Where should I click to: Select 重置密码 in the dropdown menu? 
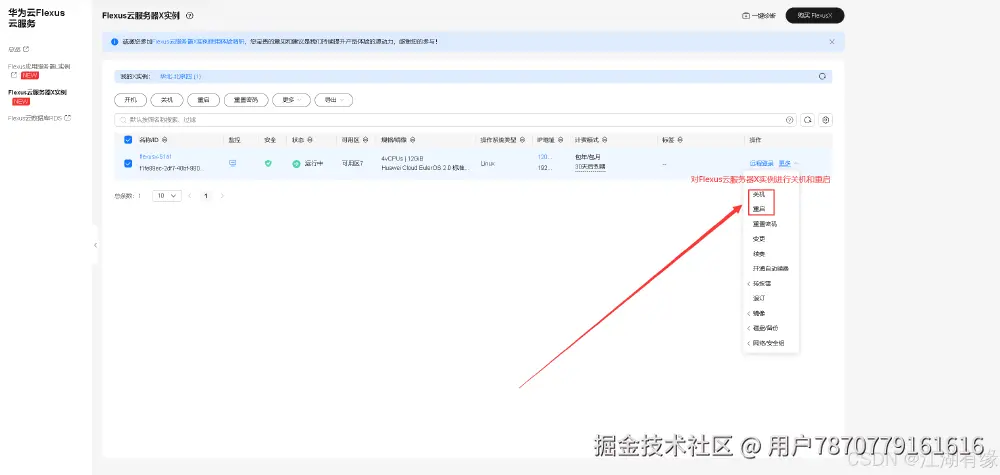[765, 224]
